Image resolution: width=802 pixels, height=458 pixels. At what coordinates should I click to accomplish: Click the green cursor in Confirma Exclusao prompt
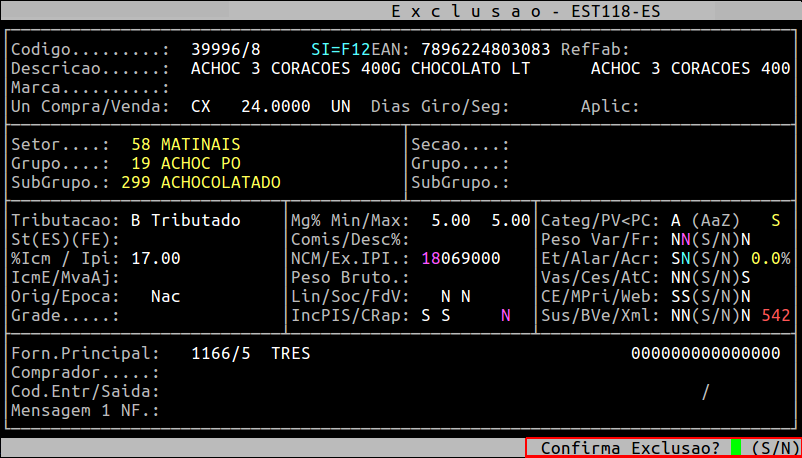736,448
